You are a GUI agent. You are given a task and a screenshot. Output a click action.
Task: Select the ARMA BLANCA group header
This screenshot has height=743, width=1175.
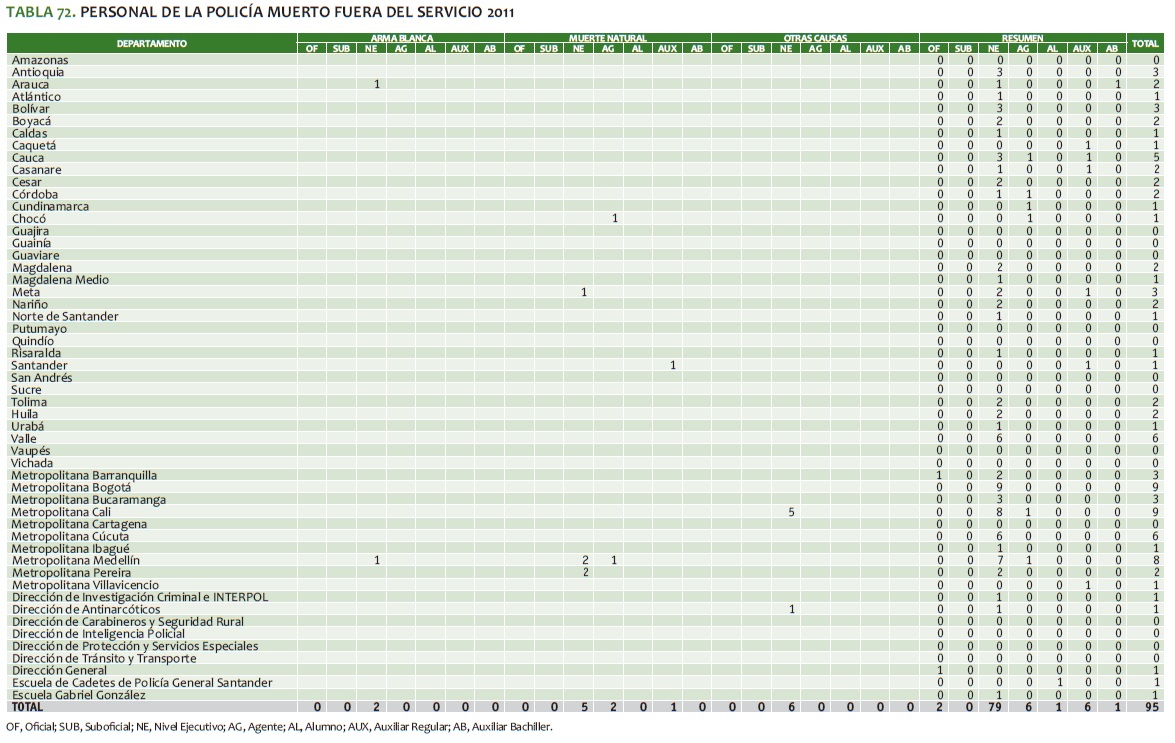pyautogui.click(x=401, y=38)
